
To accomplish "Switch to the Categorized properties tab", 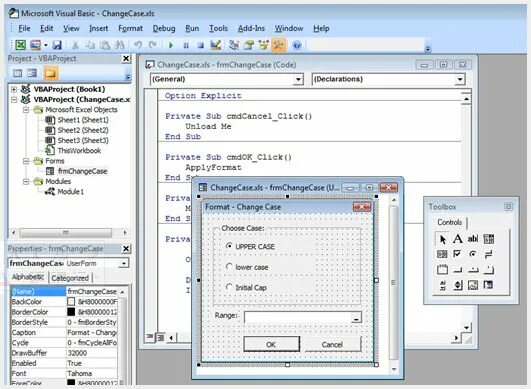I will click(70, 278).
